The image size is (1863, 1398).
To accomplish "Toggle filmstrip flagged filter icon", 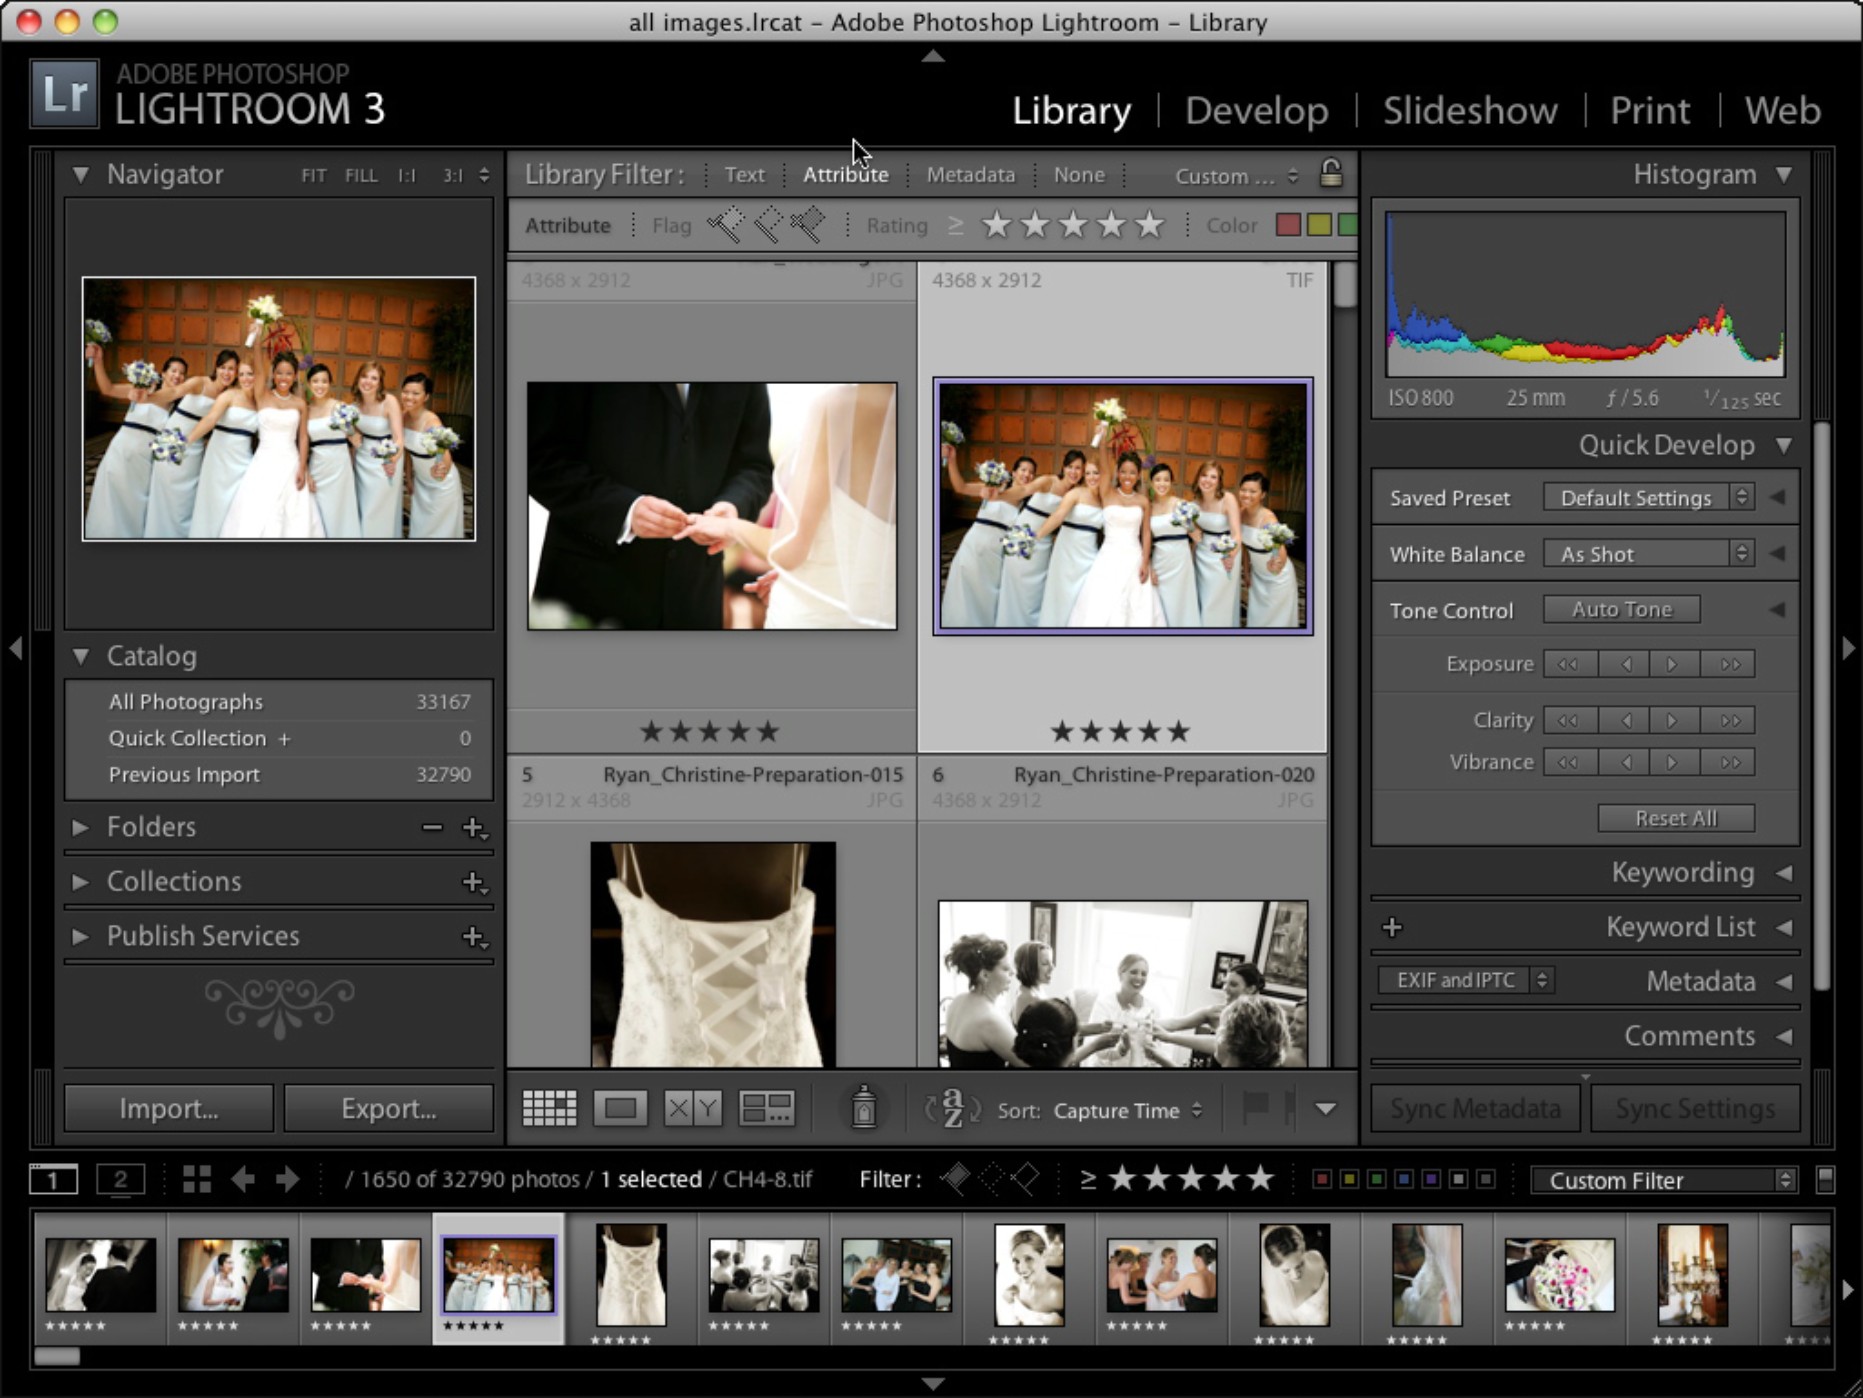I will (955, 1179).
